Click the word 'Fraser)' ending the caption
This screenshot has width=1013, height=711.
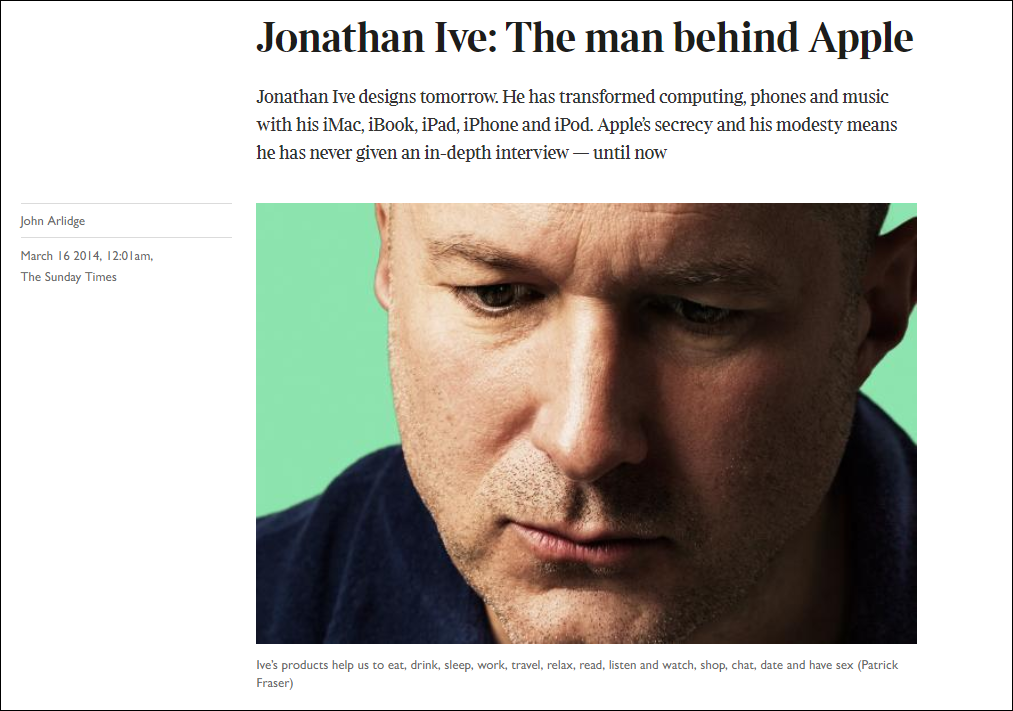click(275, 683)
